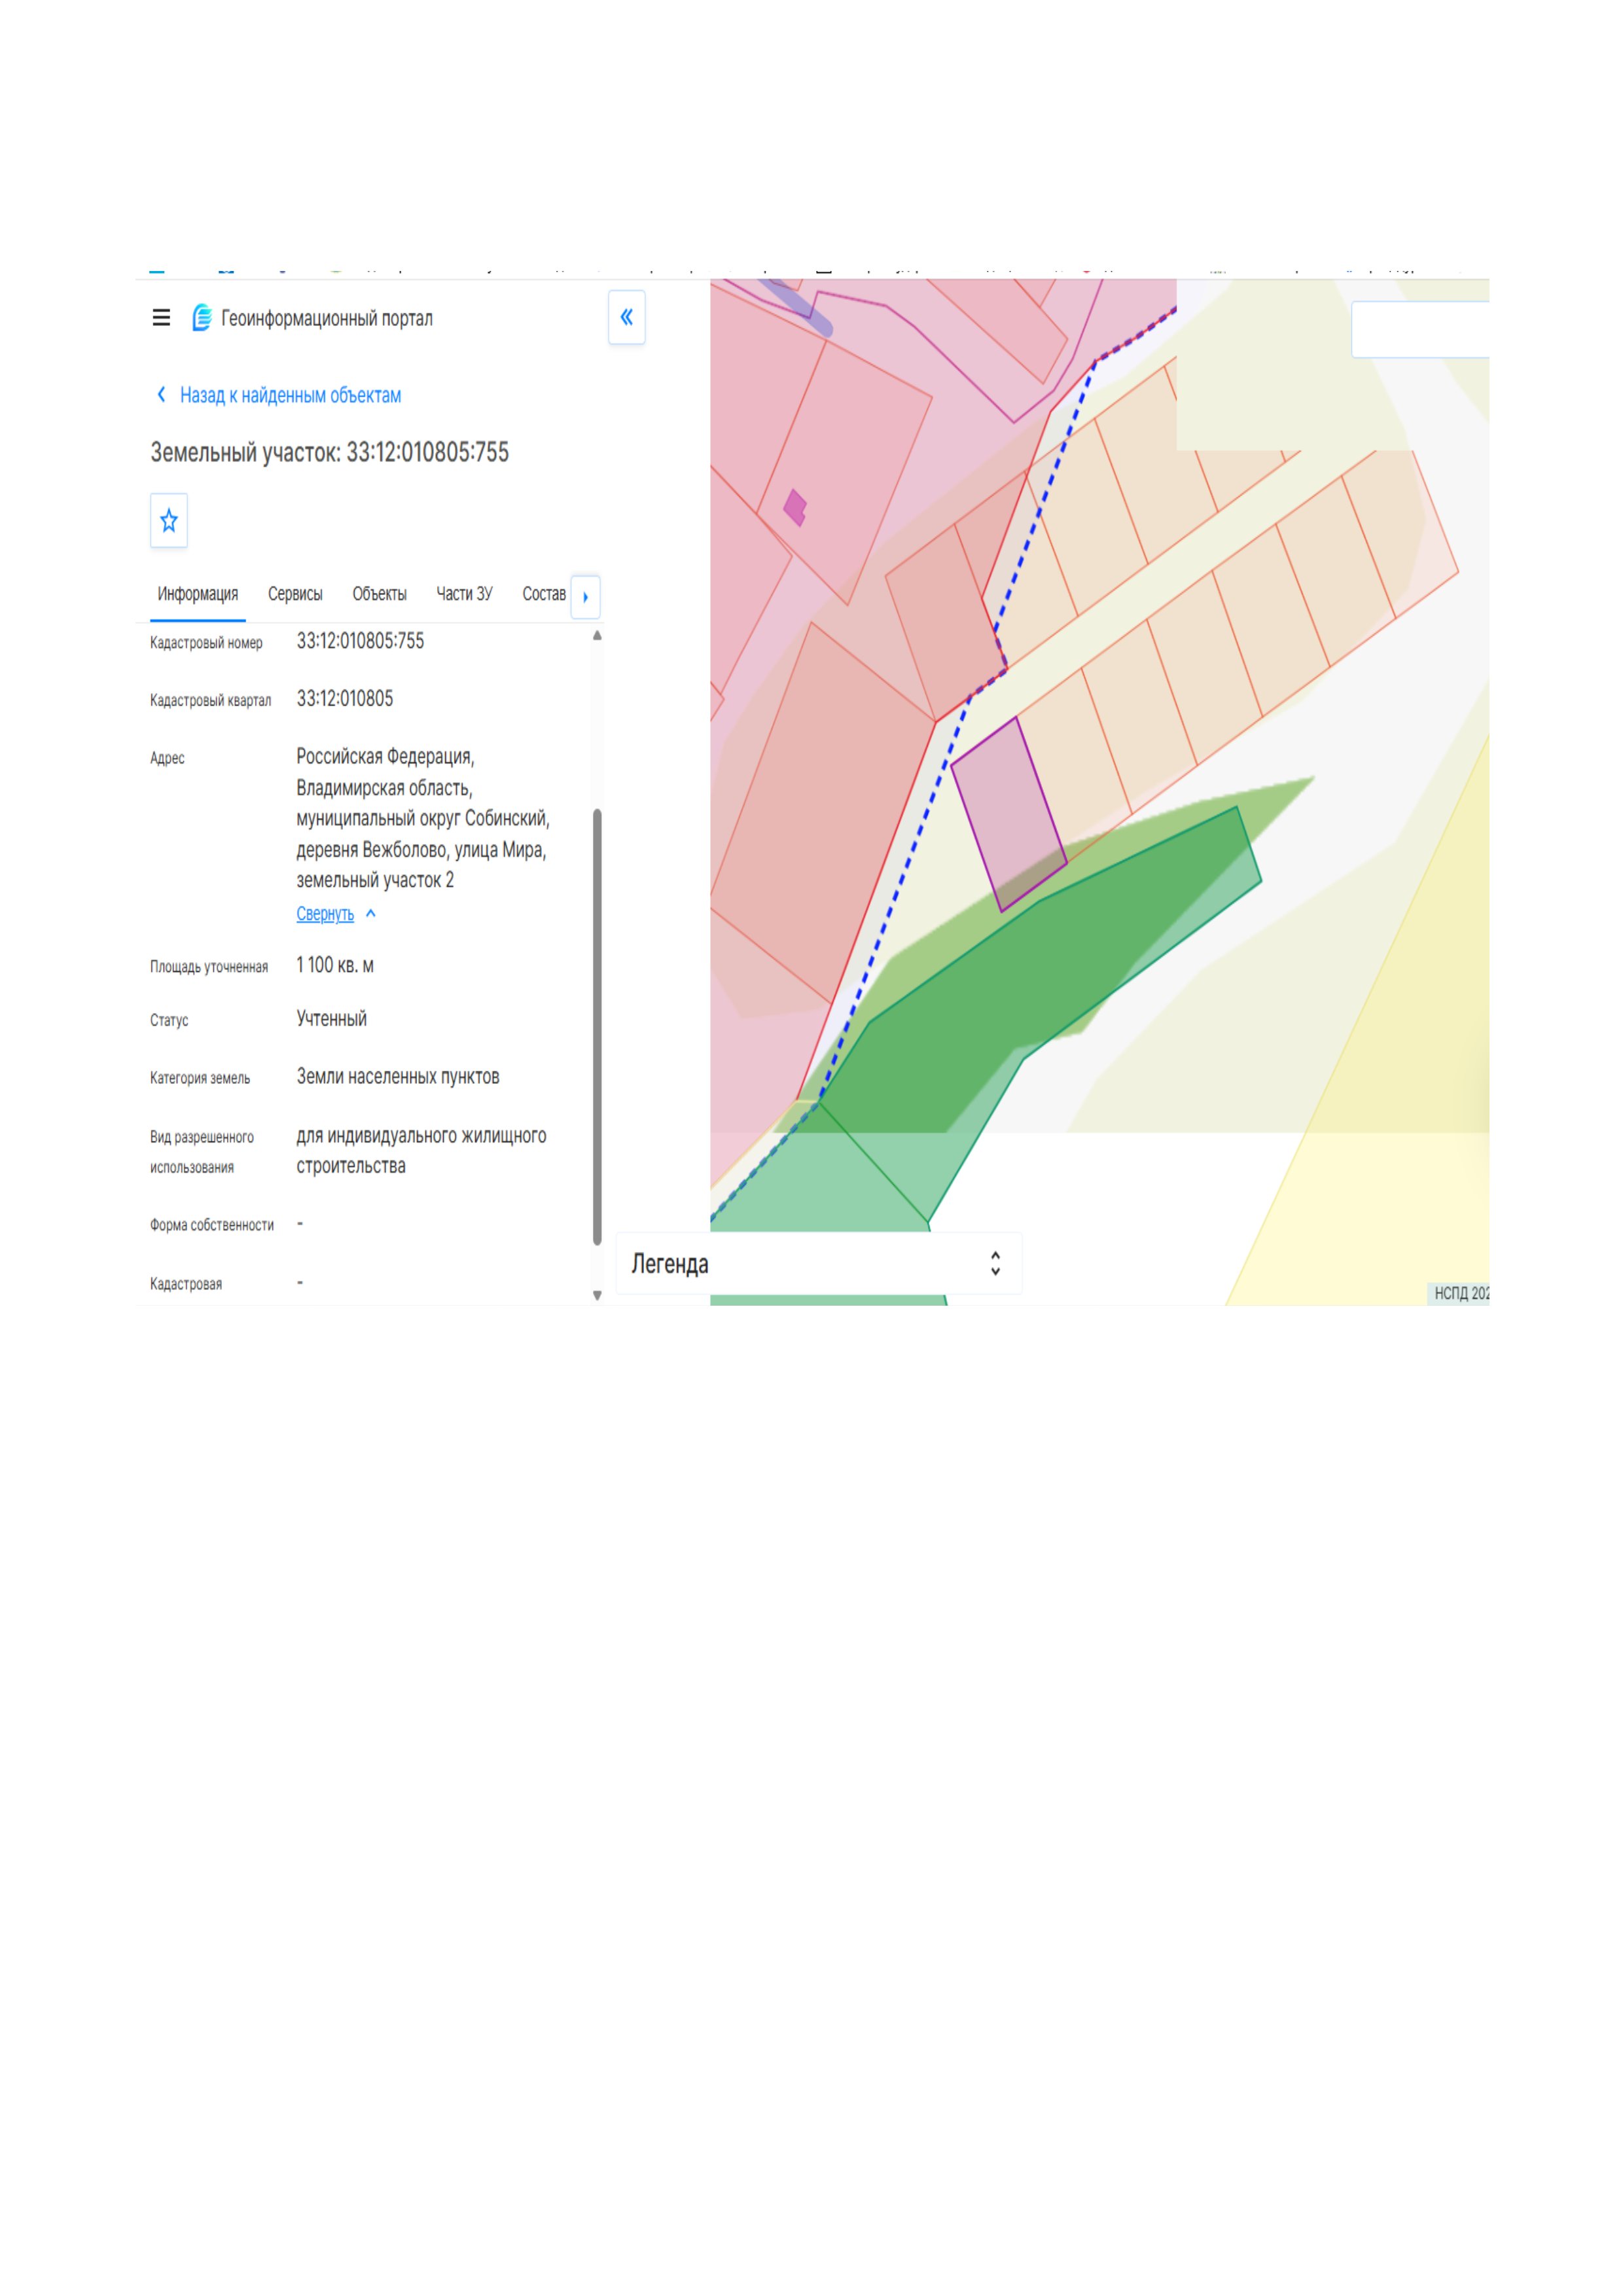Viewport: 1623px width, 2296px height.
Task: Click the Геоинформационный портал logo icon
Action: 201,318
